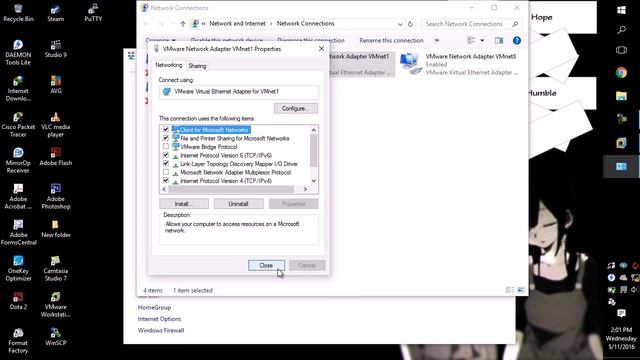Open taskbar search magnifier
640x360 pixels.
click(621, 29)
